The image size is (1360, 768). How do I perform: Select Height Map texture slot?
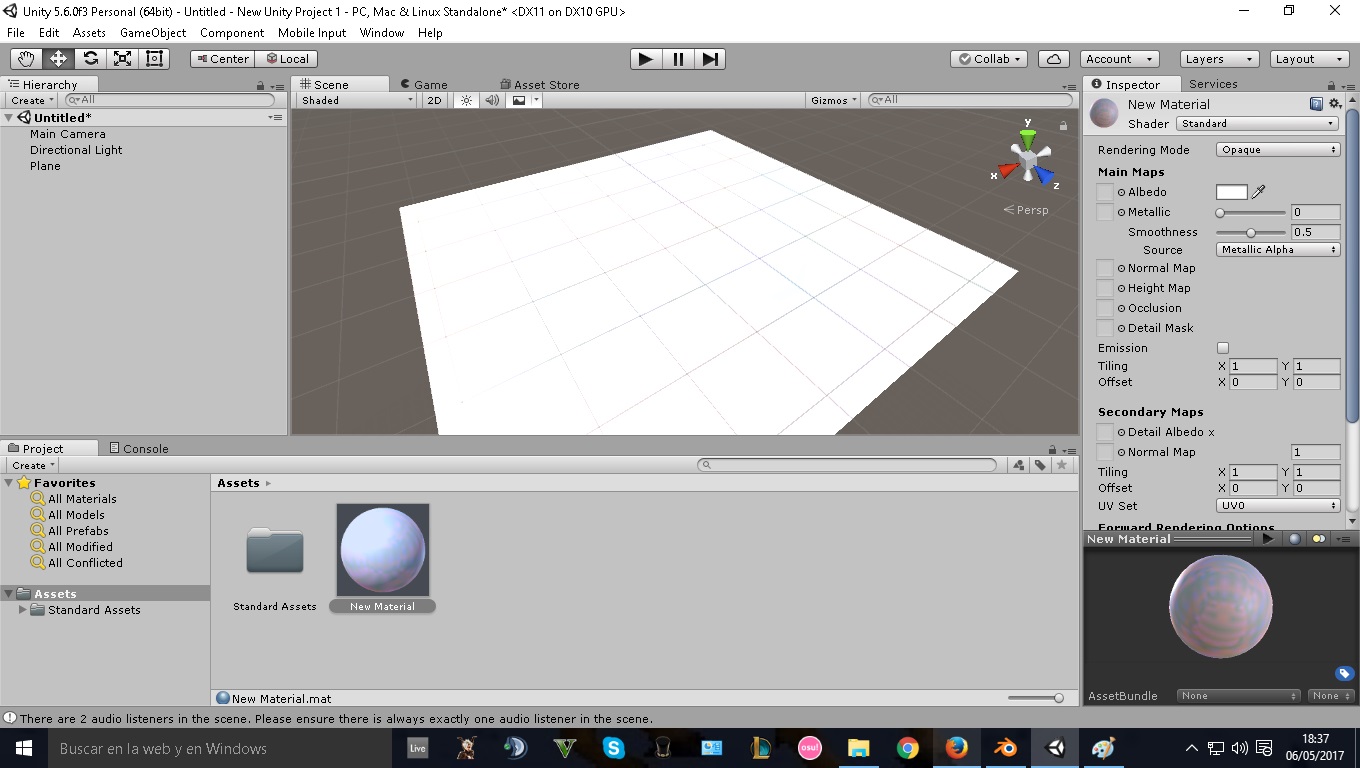[1105, 288]
